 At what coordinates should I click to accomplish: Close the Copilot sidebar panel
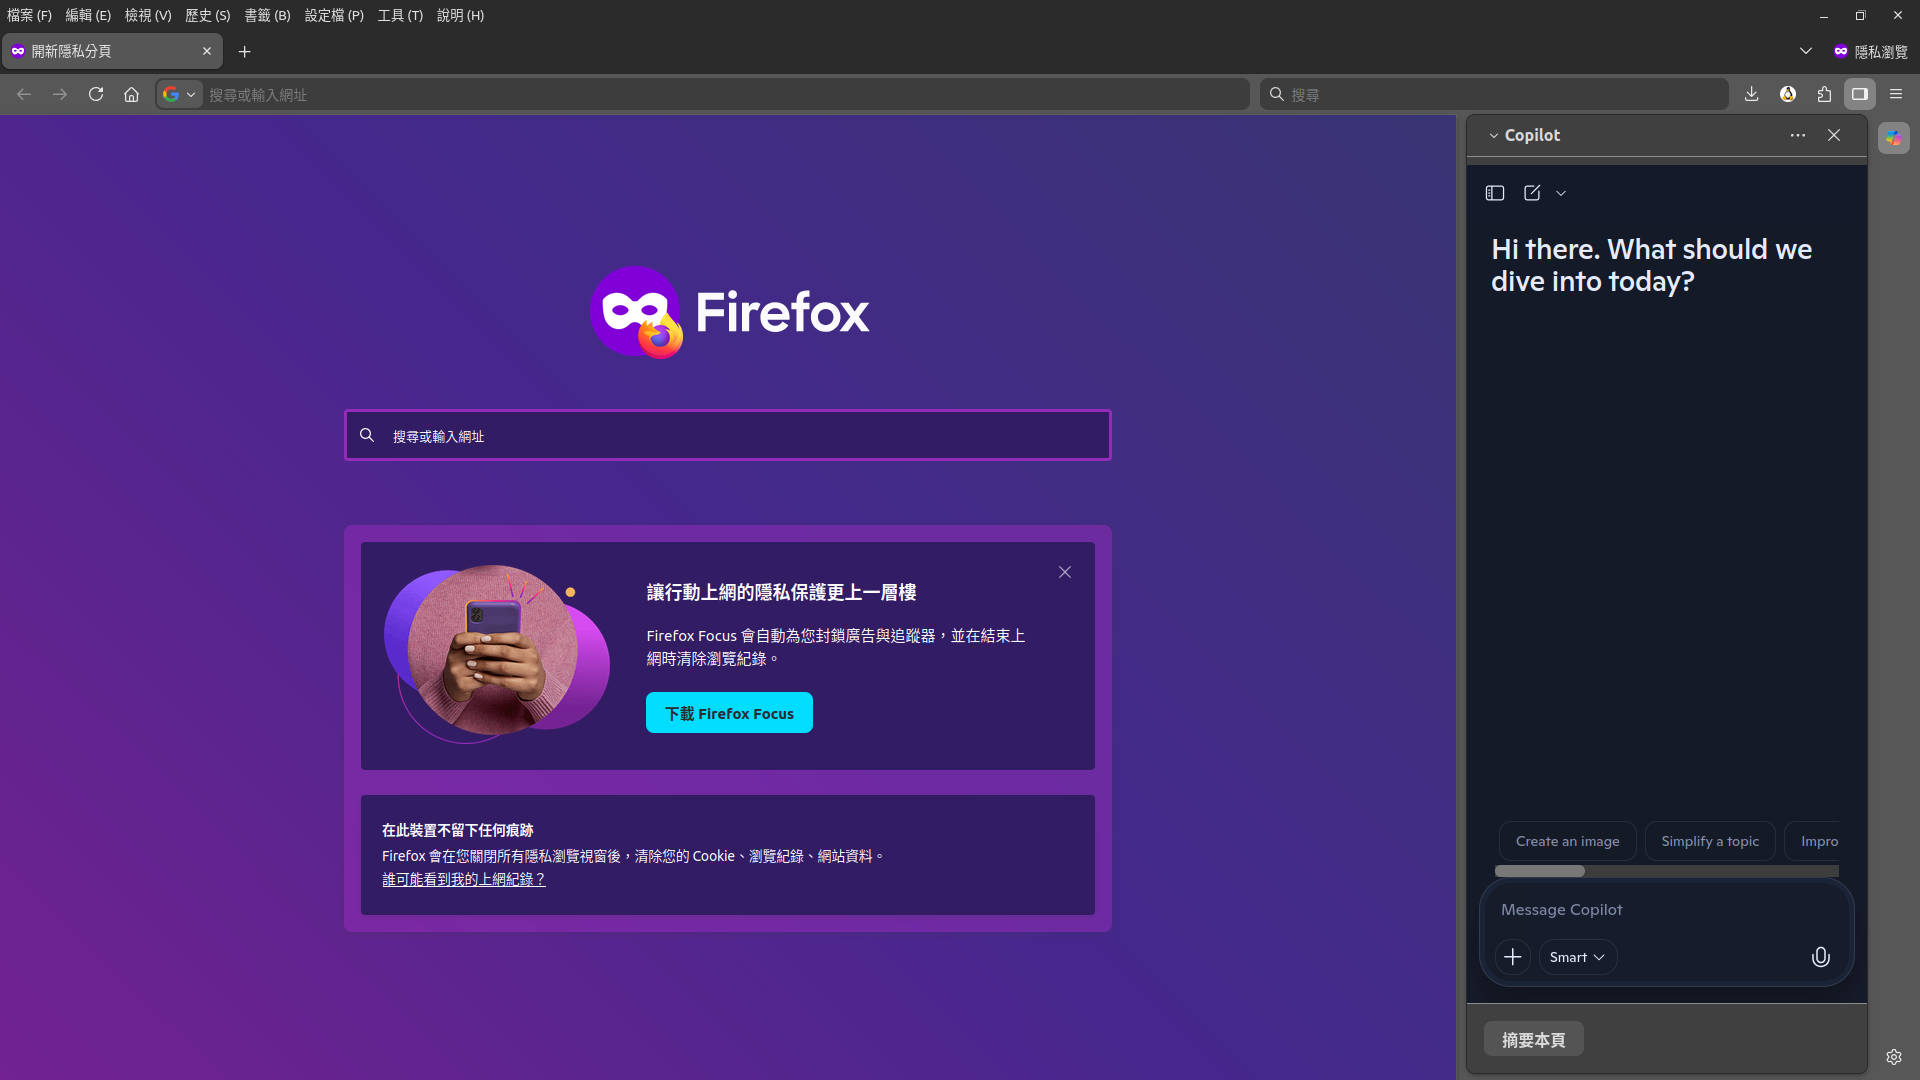pyautogui.click(x=1834, y=135)
